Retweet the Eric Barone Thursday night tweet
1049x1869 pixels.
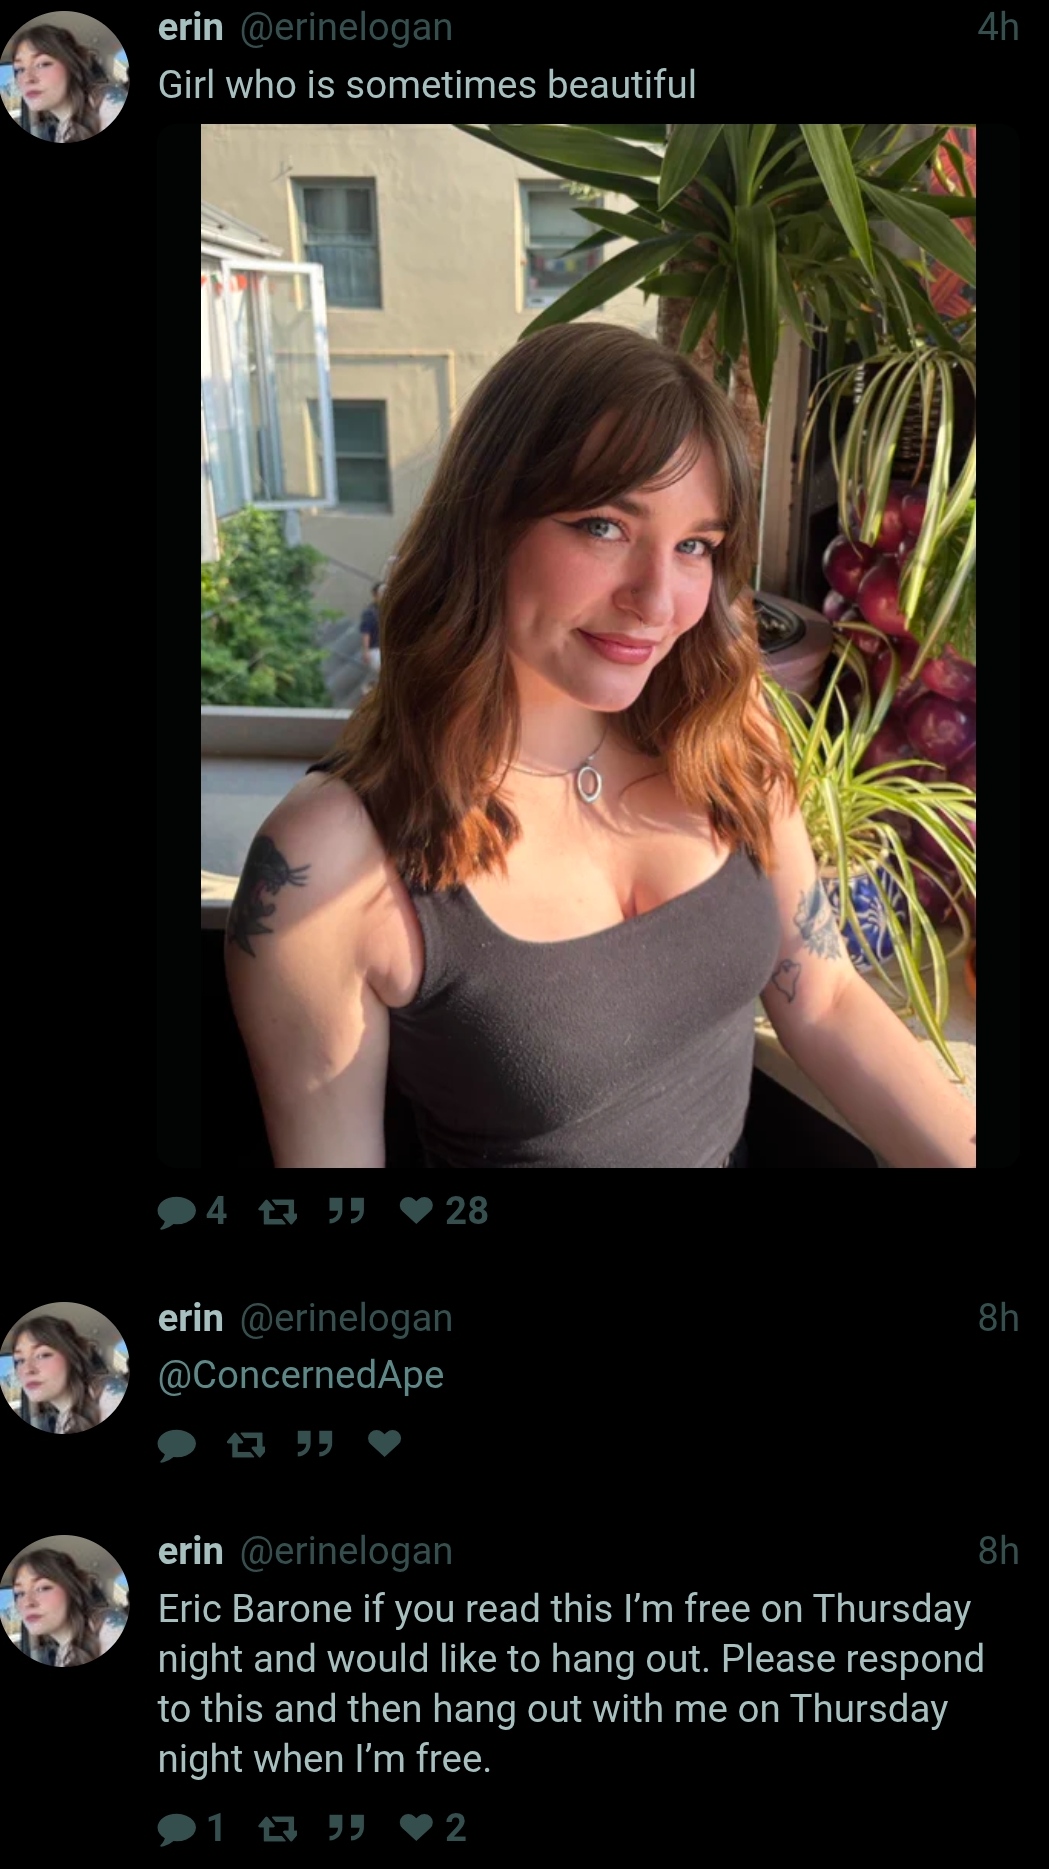[x=278, y=1829]
